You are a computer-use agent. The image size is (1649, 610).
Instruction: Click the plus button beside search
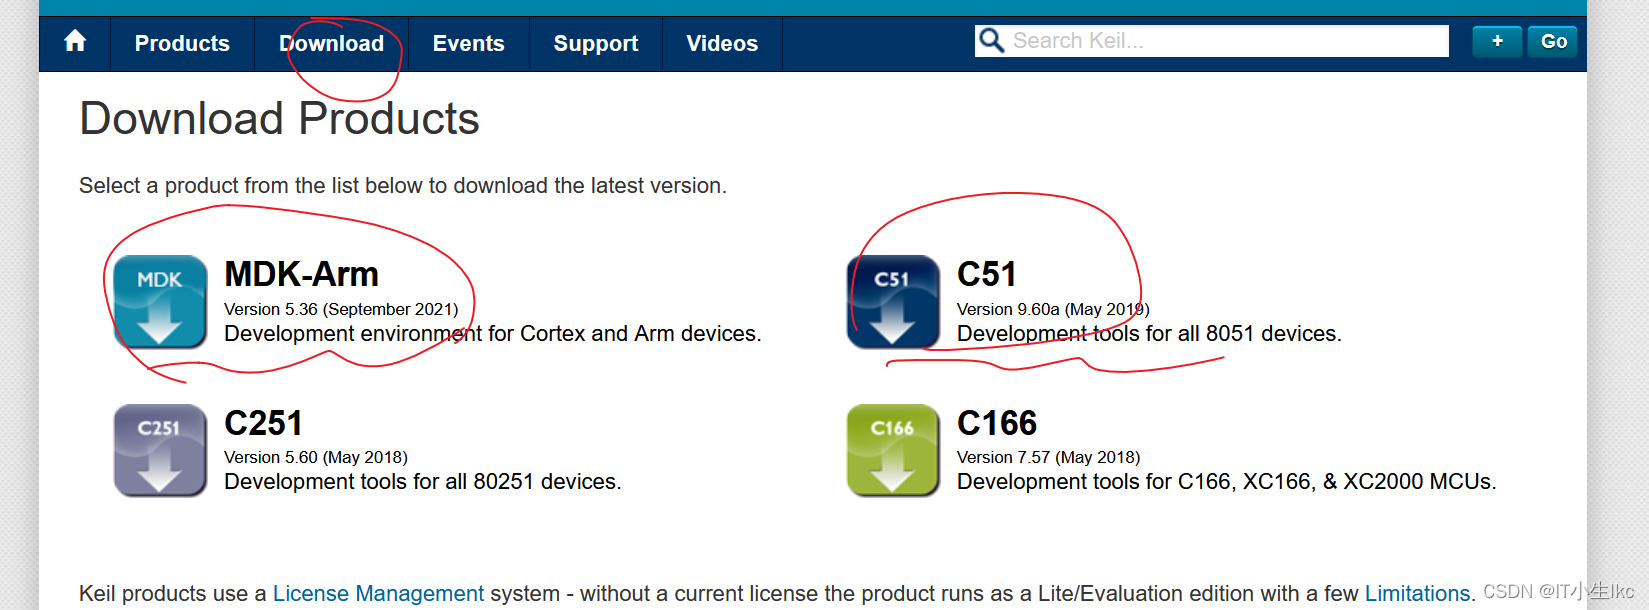[1497, 41]
